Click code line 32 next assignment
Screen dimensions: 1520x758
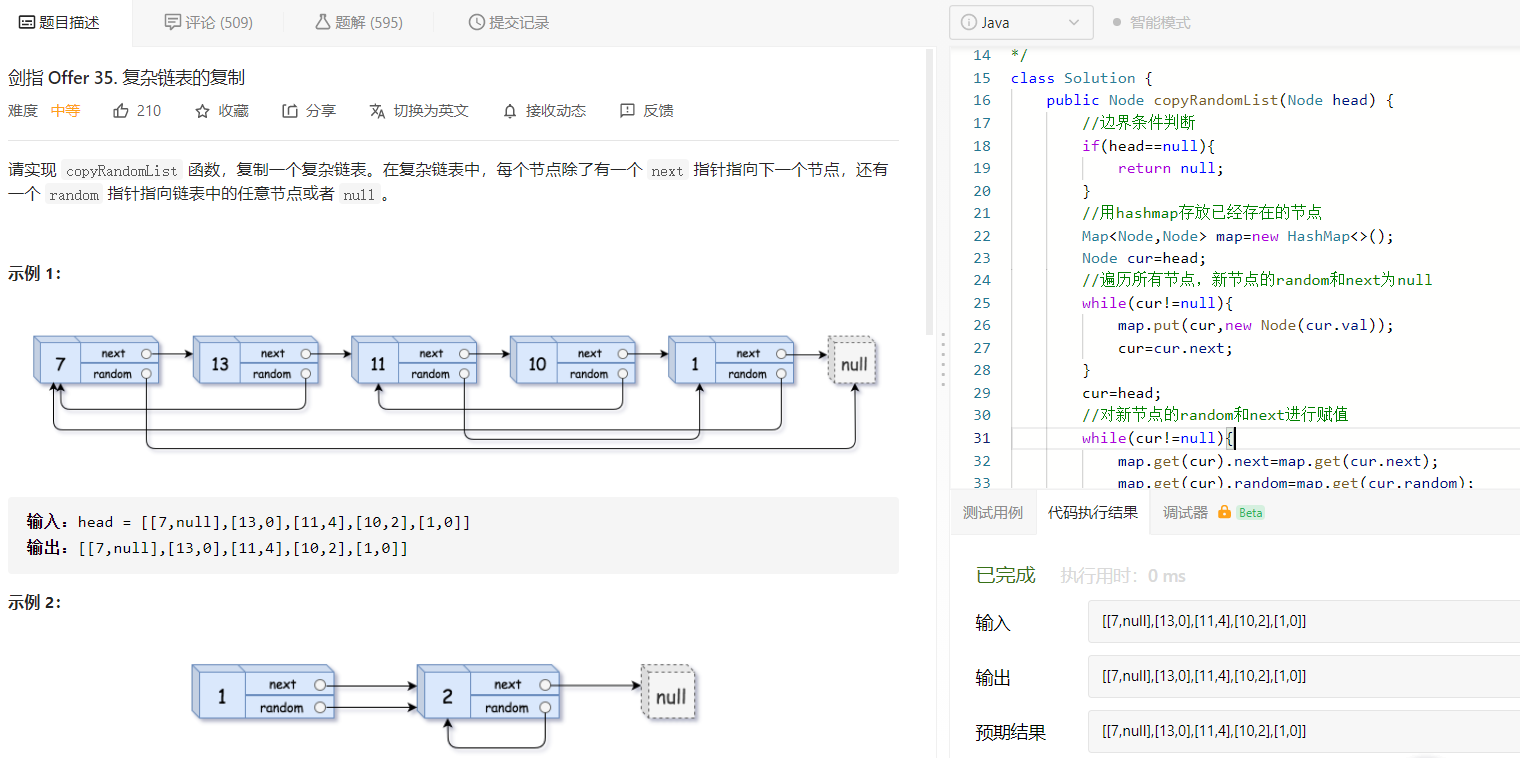click(1278, 461)
